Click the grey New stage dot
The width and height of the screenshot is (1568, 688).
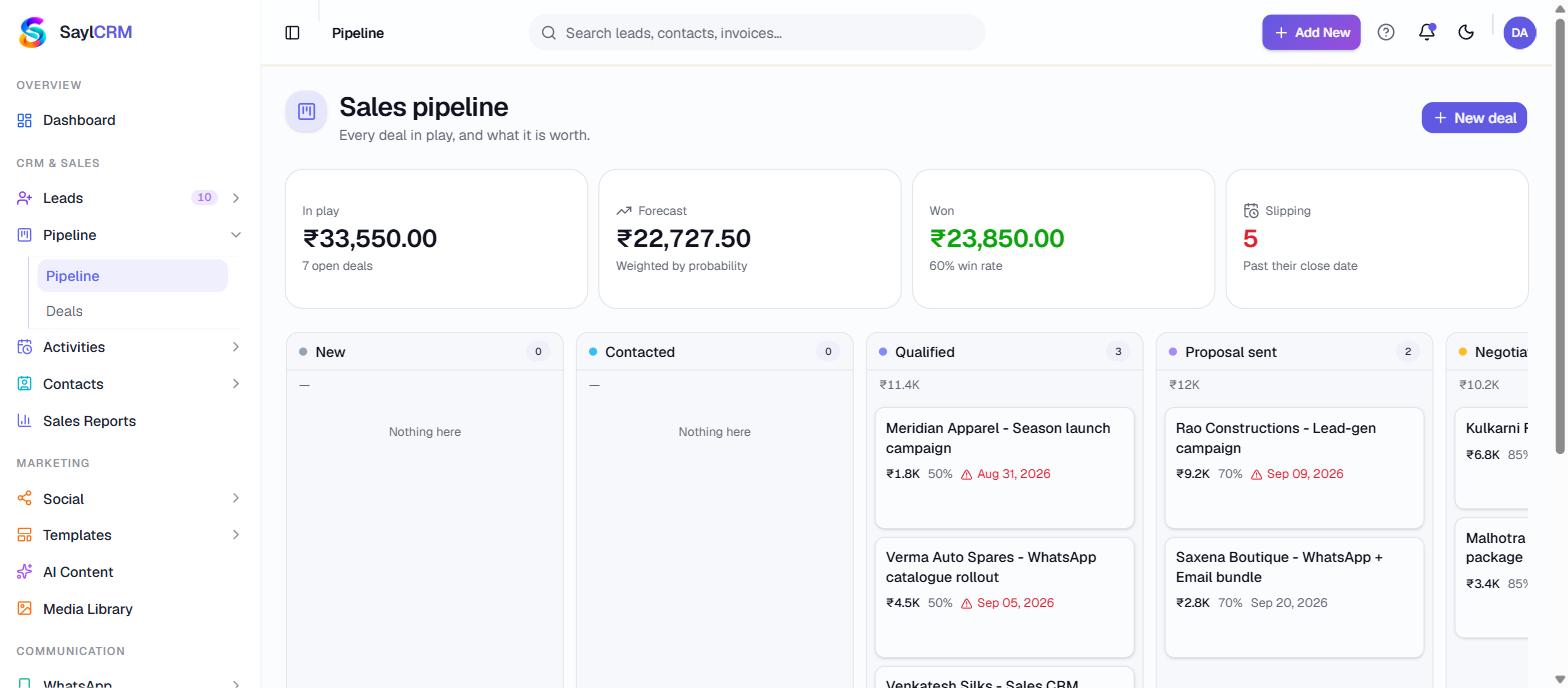click(x=303, y=352)
